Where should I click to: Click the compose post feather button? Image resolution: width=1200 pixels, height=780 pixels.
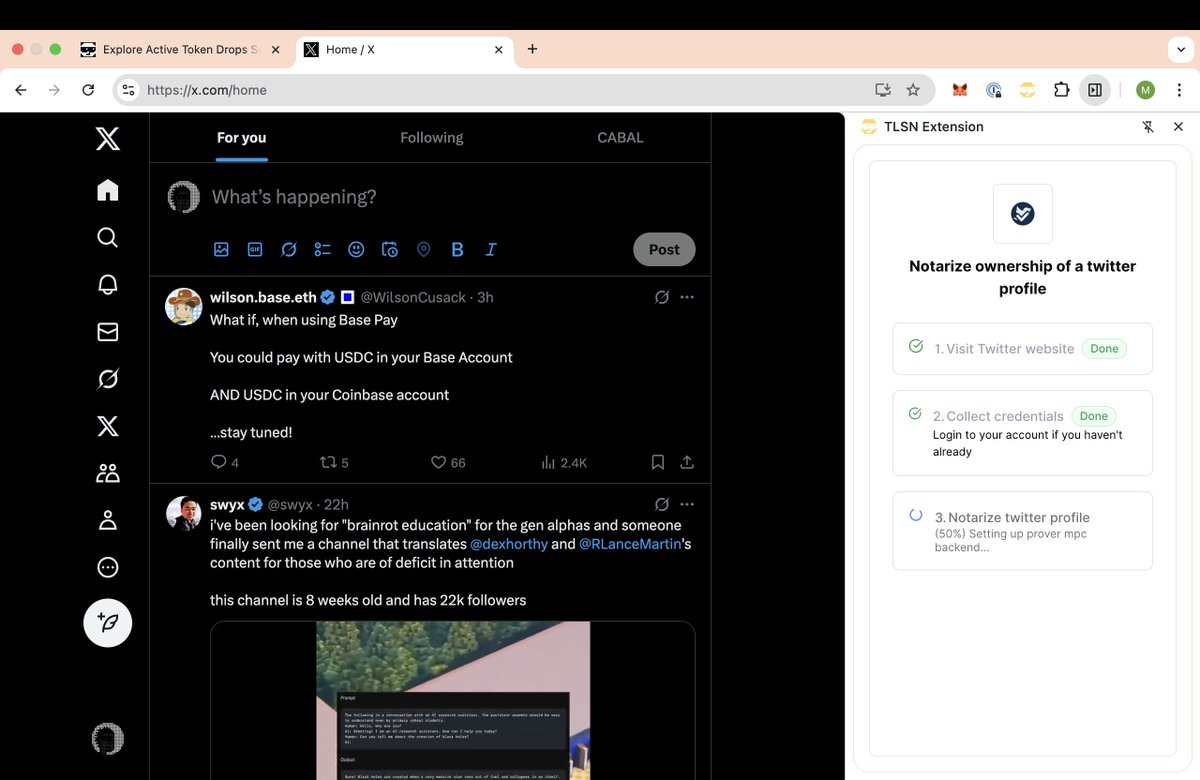click(x=108, y=623)
